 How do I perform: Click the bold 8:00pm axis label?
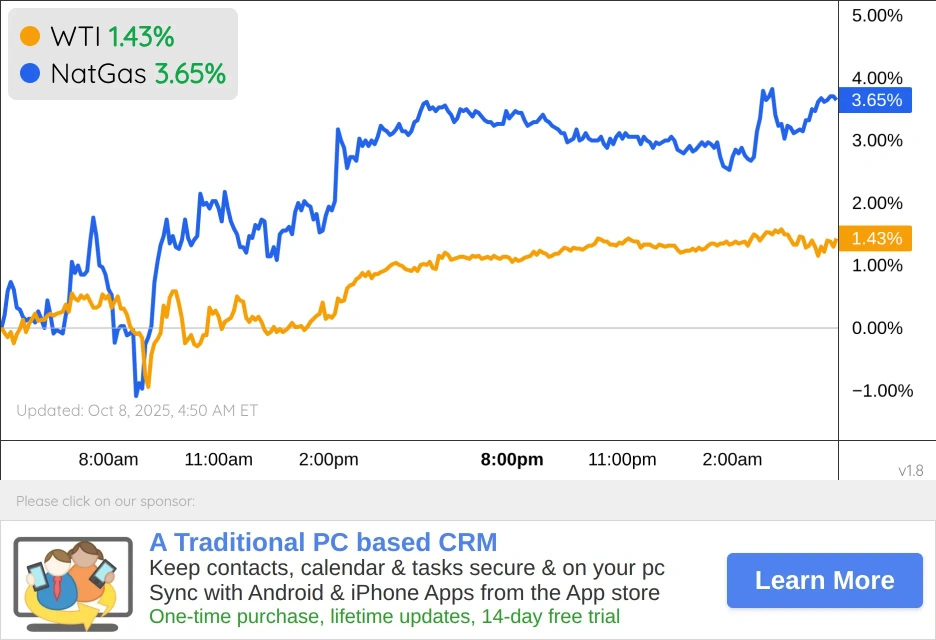click(512, 460)
